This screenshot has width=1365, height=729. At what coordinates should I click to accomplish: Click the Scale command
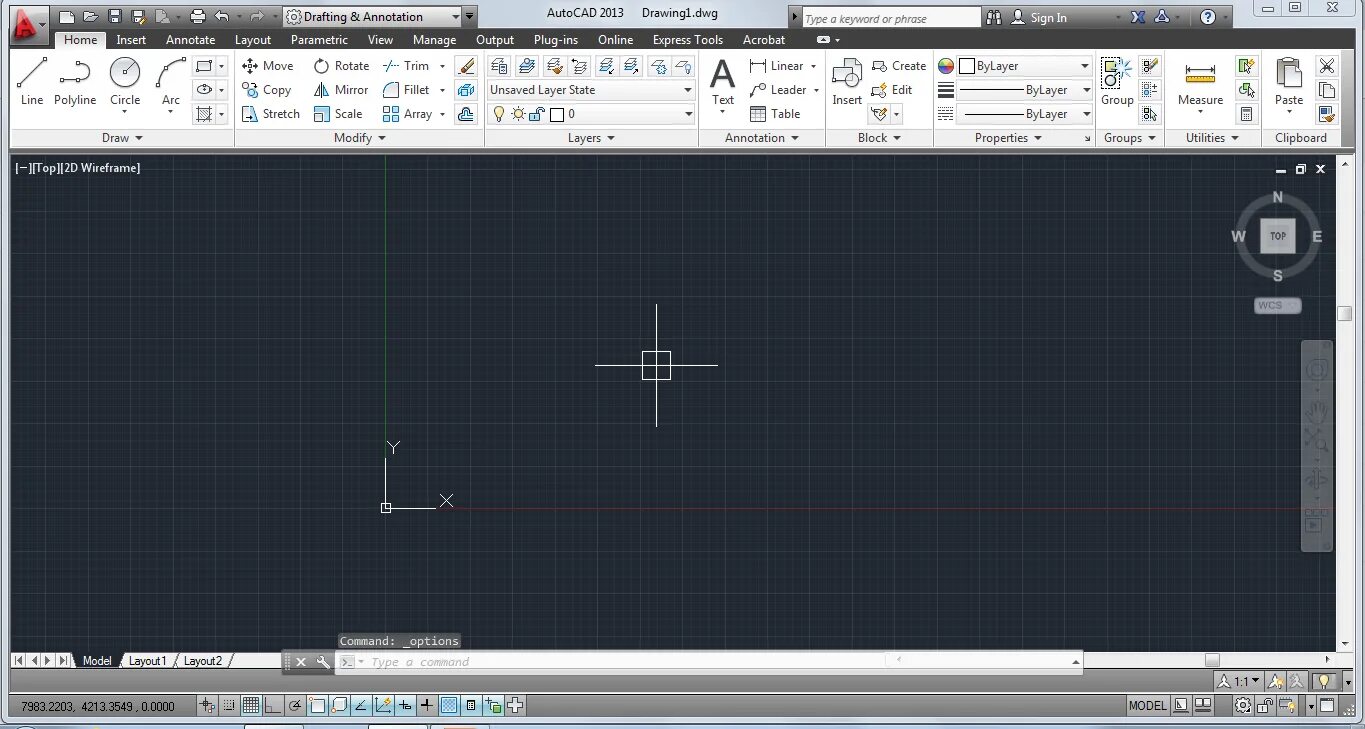(338, 114)
